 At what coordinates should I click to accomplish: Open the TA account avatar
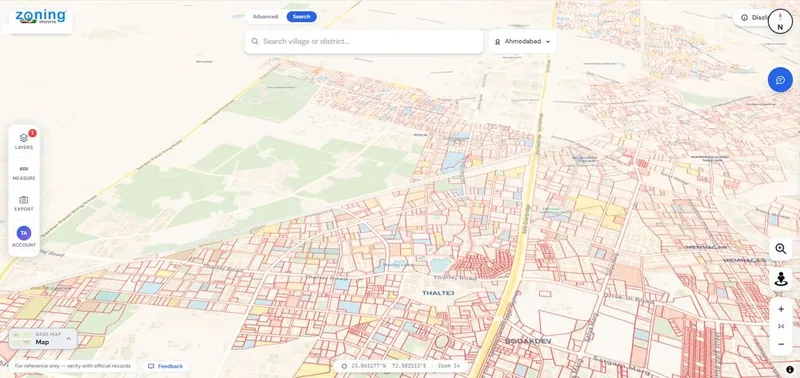pyautogui.click(x=23, y=233)
